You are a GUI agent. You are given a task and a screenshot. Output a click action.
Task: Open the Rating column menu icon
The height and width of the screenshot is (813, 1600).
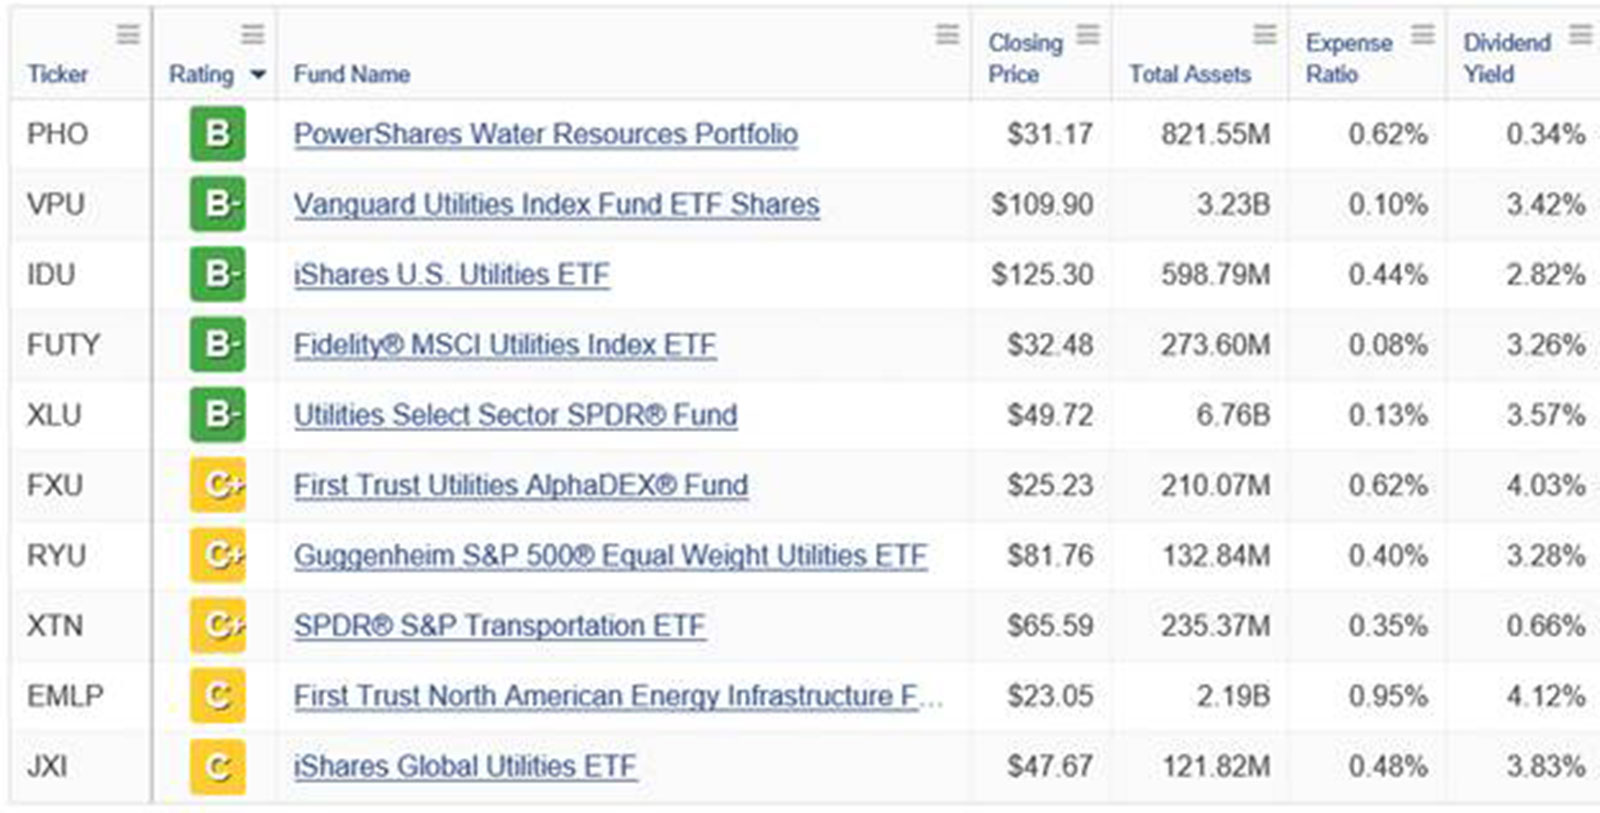(x=253, y=35)
